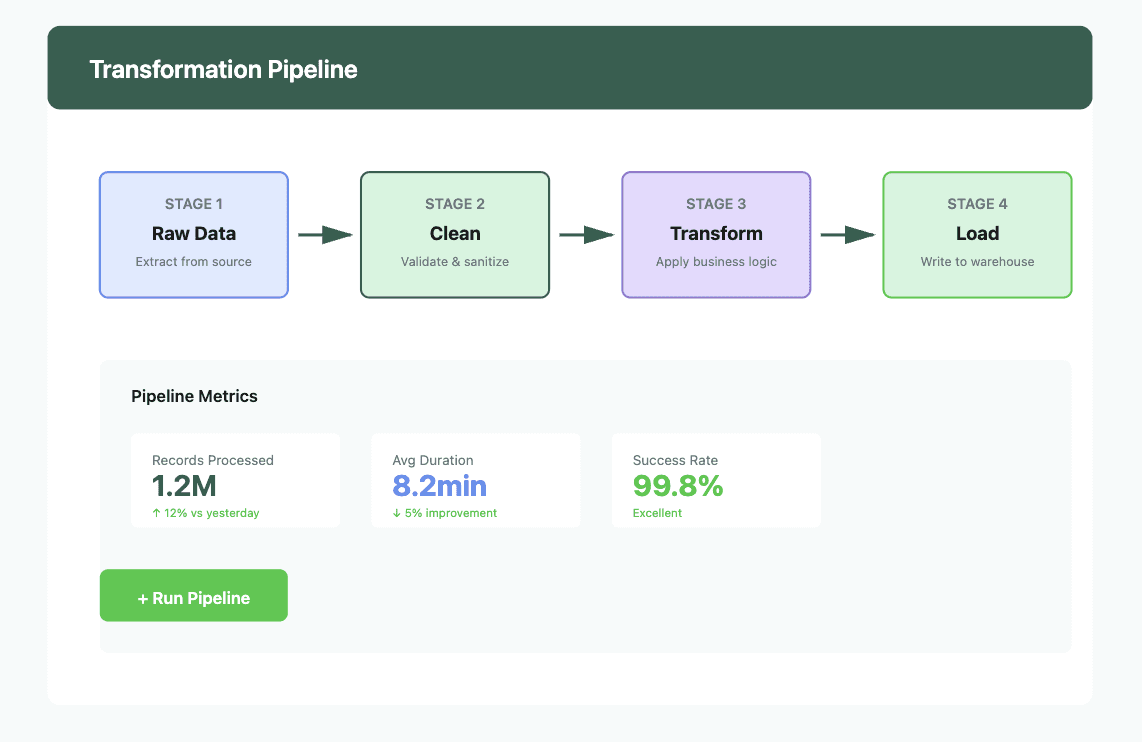The height and width of the screenshot is (742, 1142).
Task: Click the 99.8% success value
Action: pyautogui.click(x=678, y=486)
